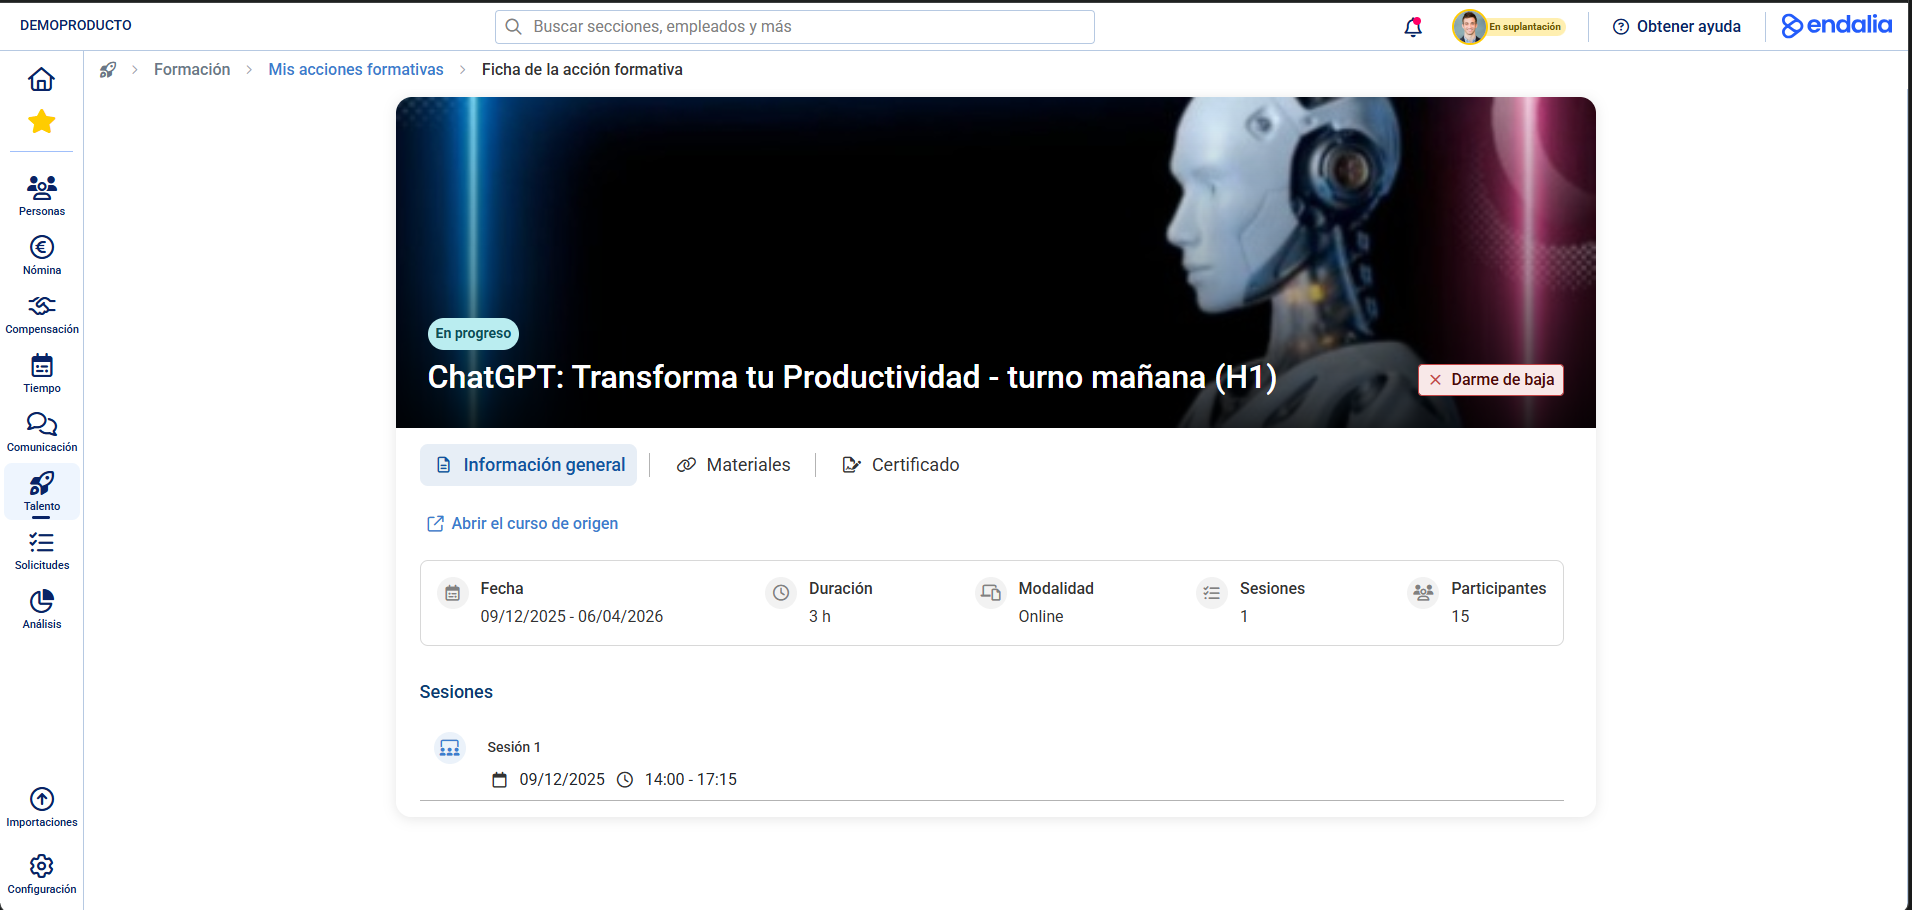Click the Online modality value
Screen dimensions: 1912x910
point(1041,617)
